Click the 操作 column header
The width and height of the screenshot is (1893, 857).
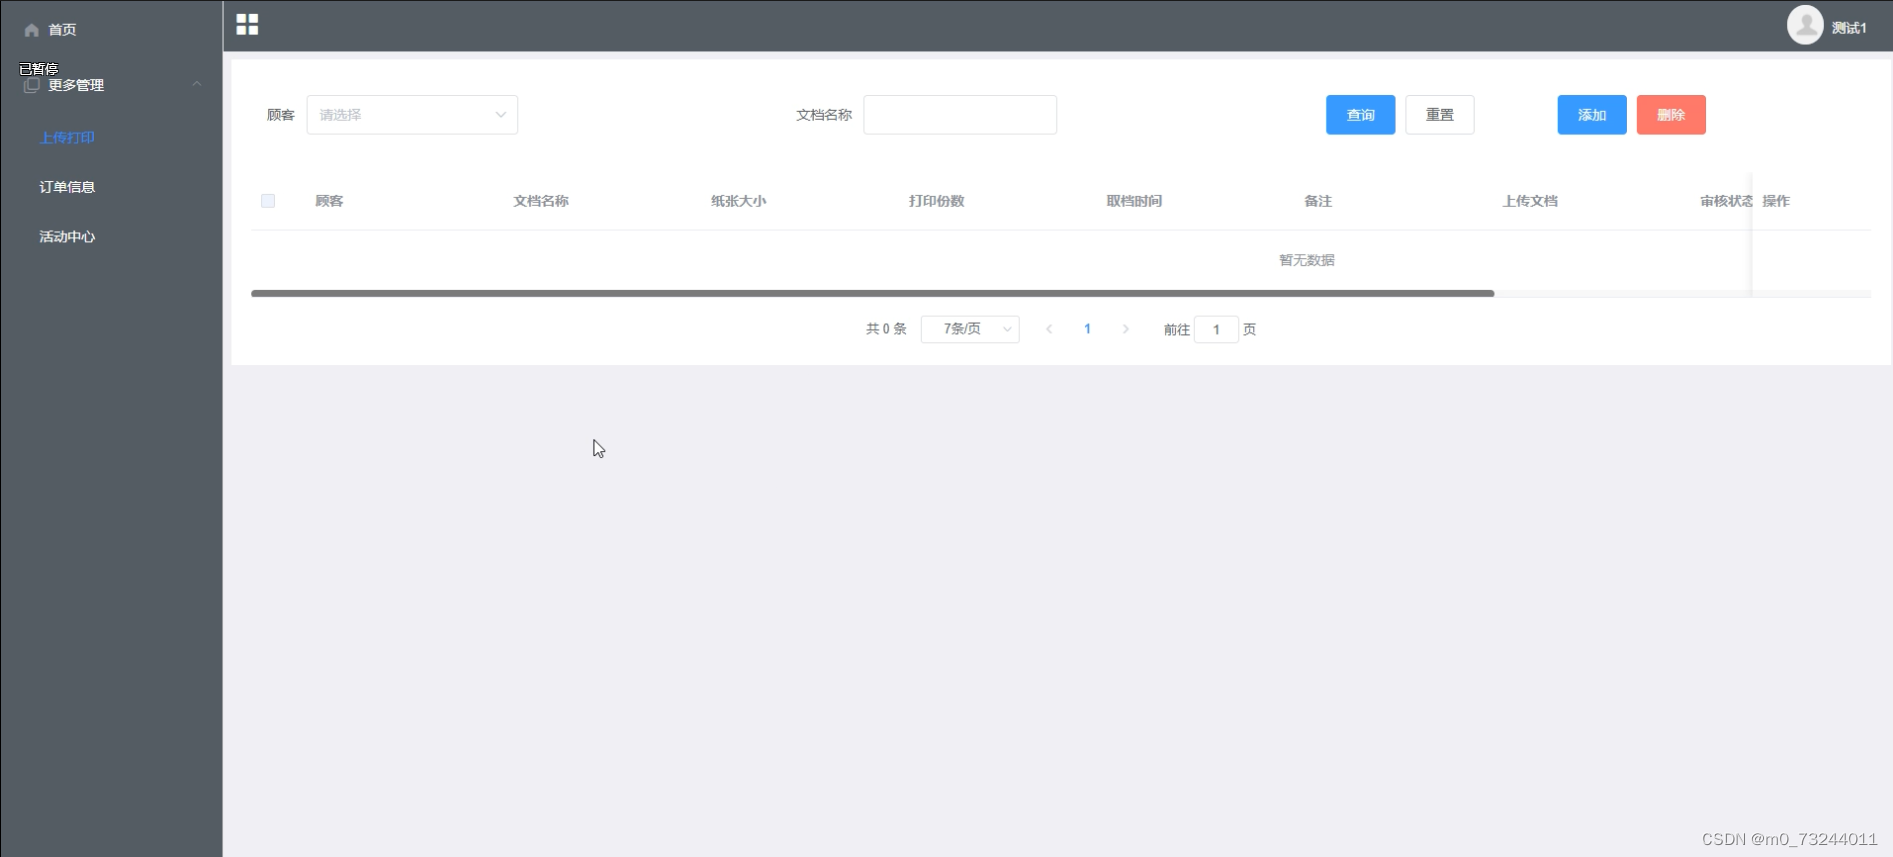coord(1776,201)
